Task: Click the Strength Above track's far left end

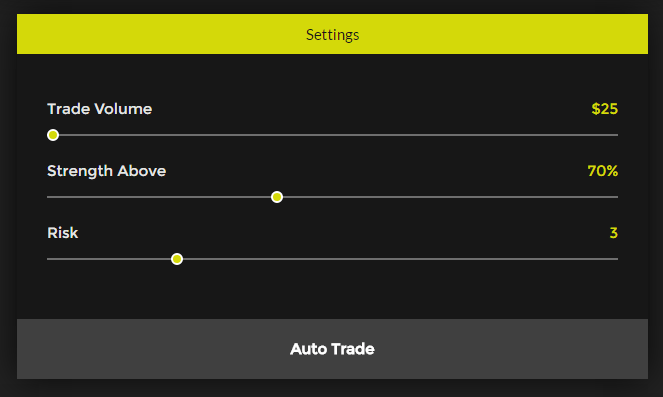Action: tap(50, 197)
